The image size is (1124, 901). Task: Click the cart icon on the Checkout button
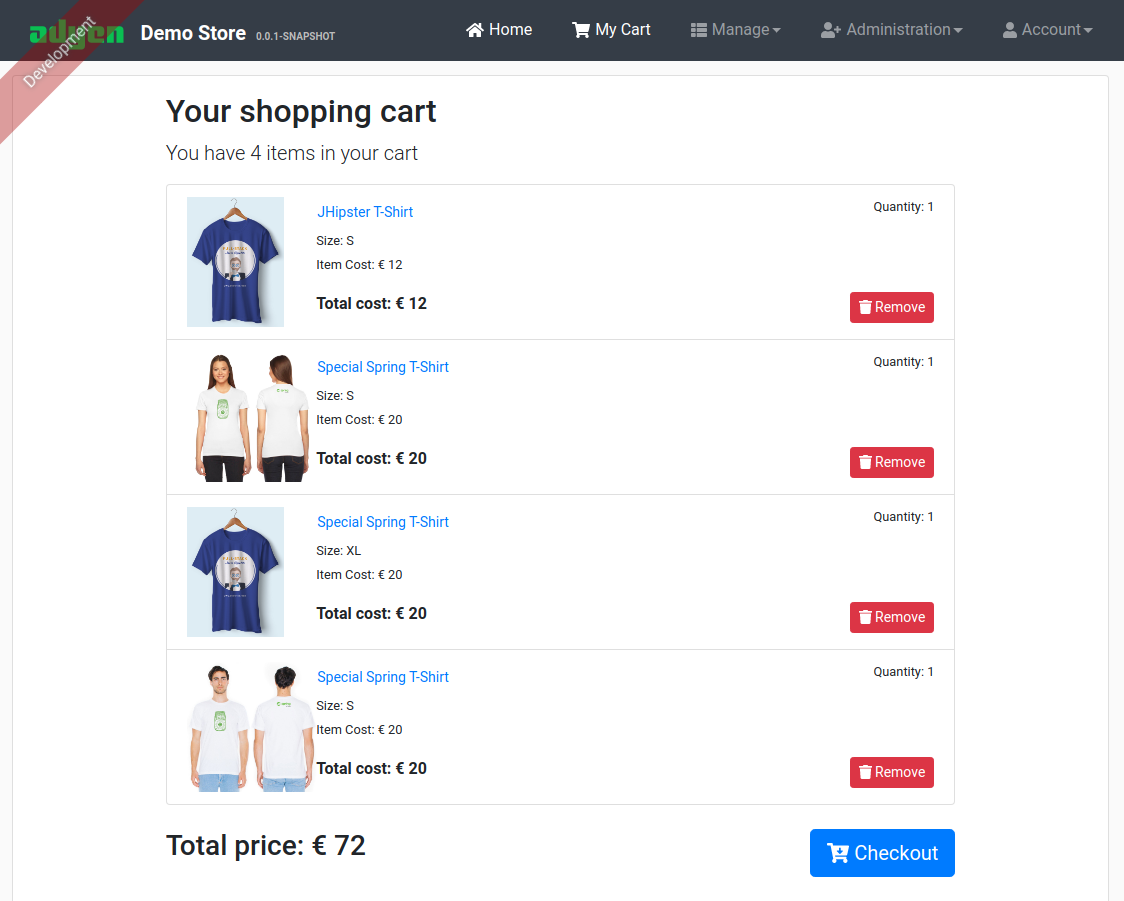(838, 853)
